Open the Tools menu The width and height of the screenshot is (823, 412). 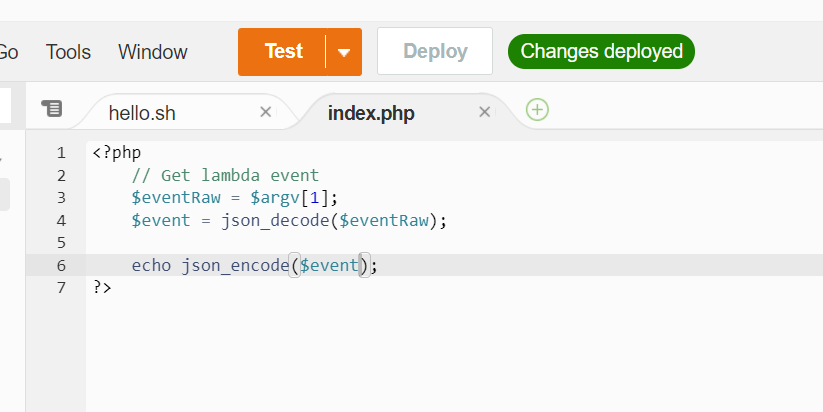click(x=68, y=52)
